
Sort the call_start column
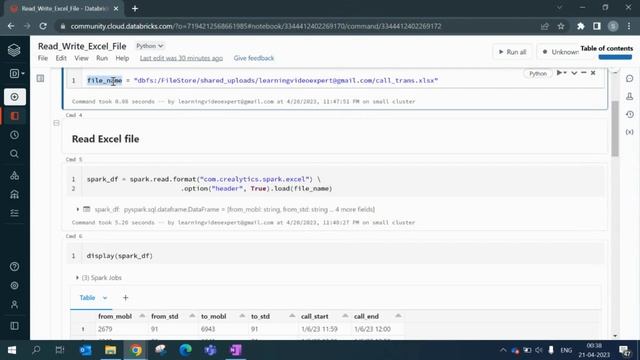click(345, 316)
